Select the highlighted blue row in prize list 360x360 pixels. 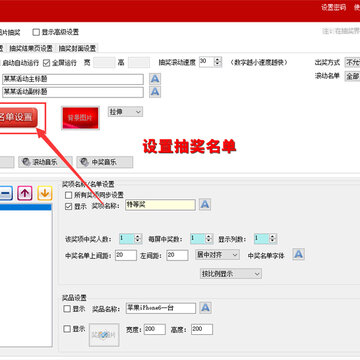coord(26,207)
